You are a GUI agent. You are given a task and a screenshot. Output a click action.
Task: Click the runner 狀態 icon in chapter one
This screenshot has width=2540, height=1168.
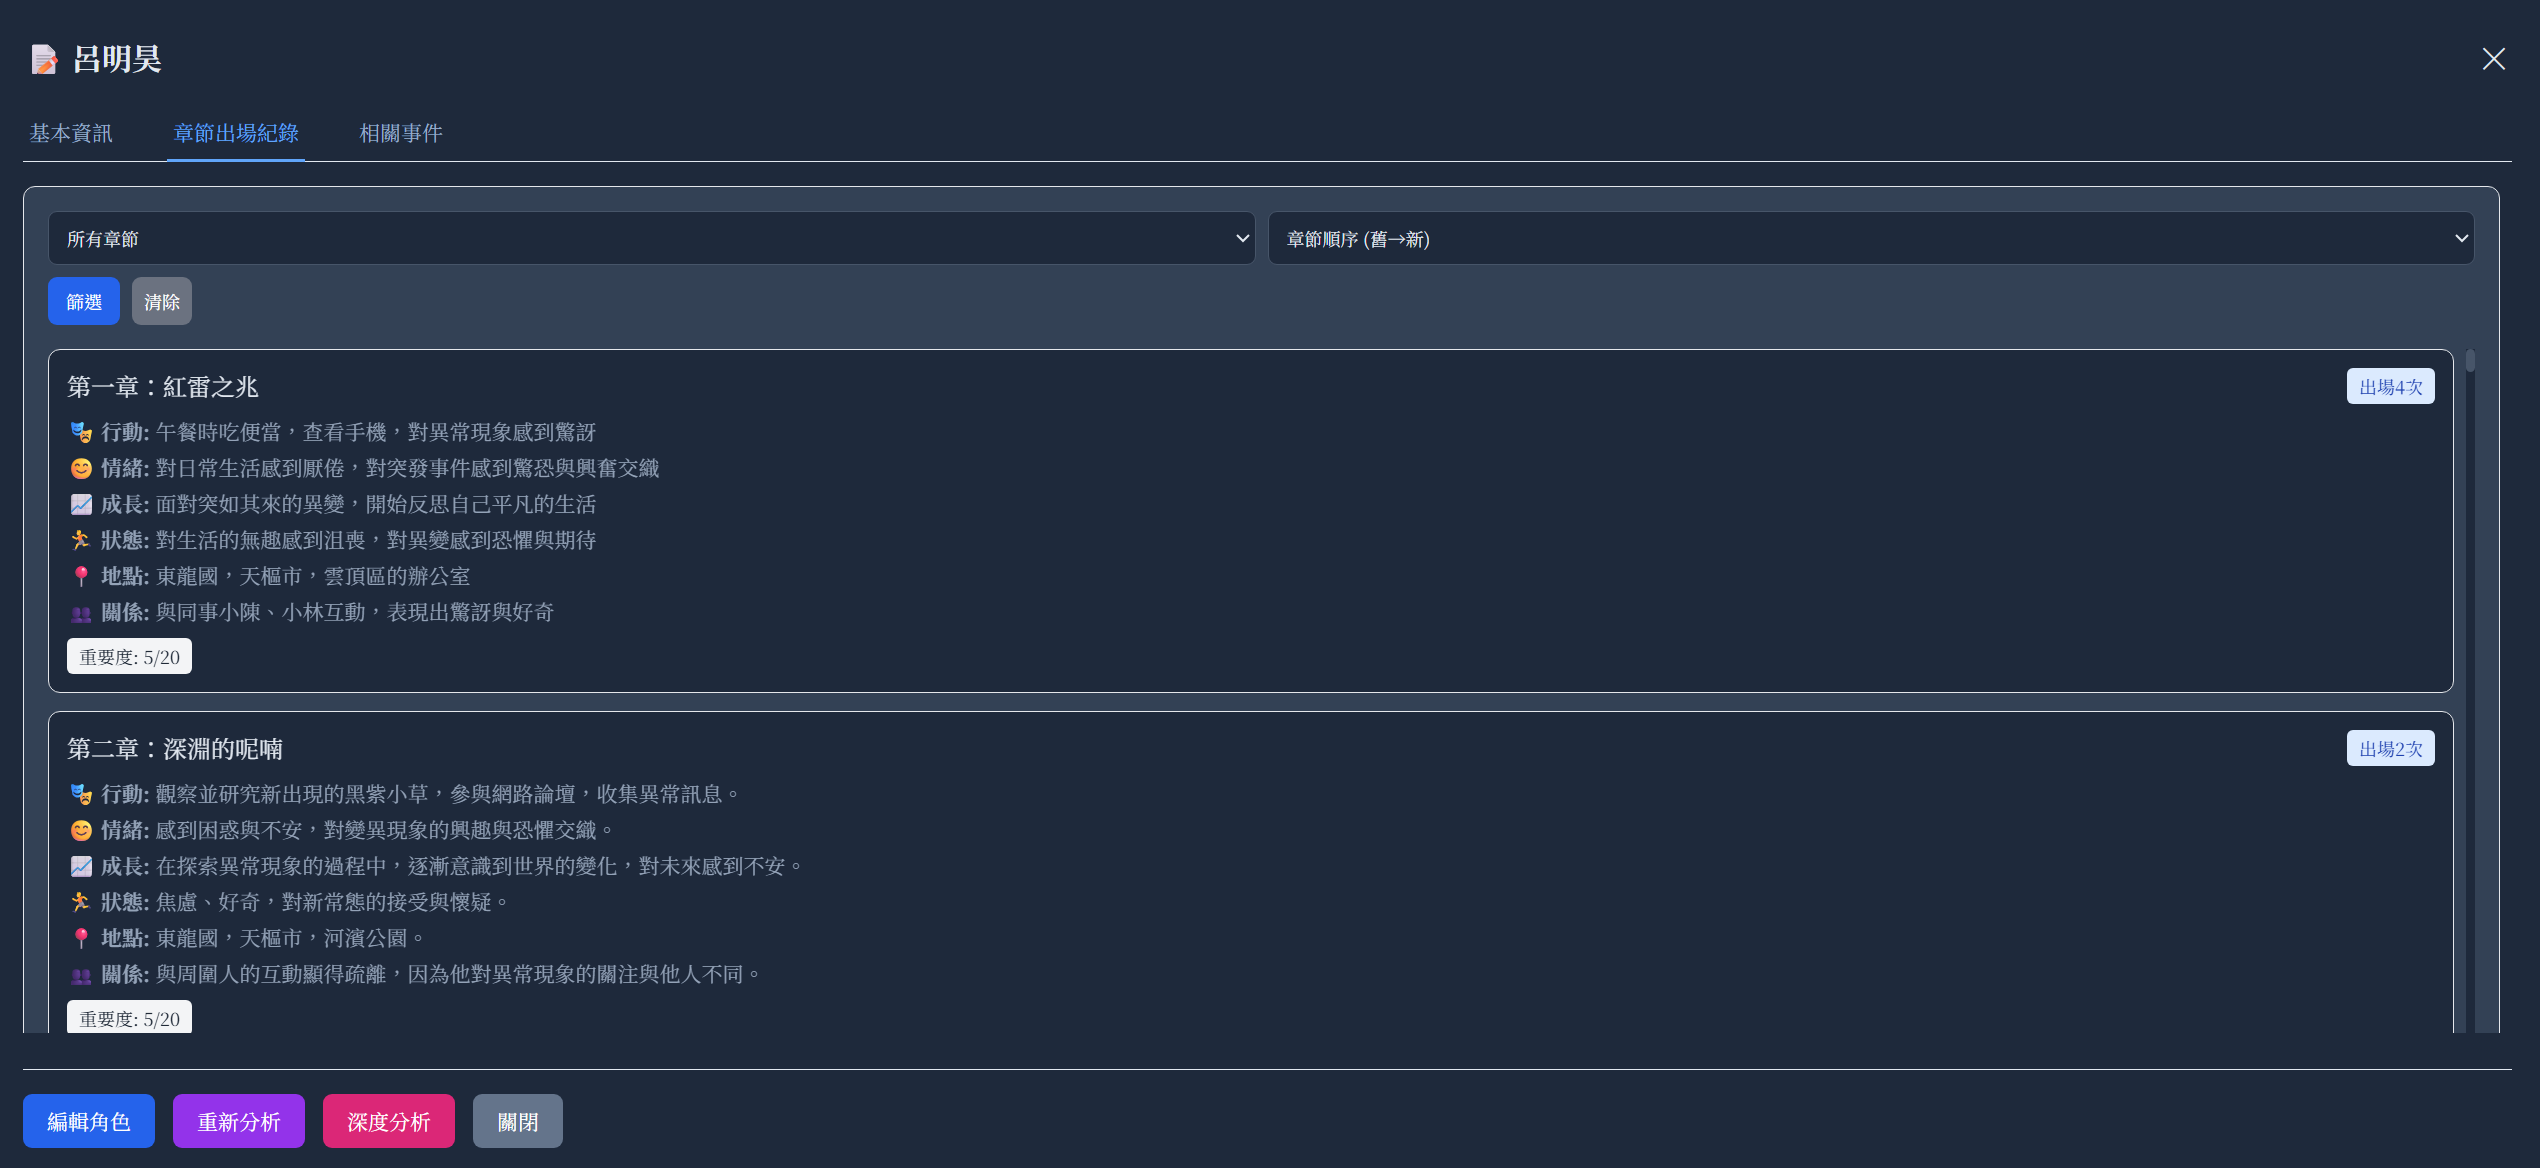click(x=81, y=540)
